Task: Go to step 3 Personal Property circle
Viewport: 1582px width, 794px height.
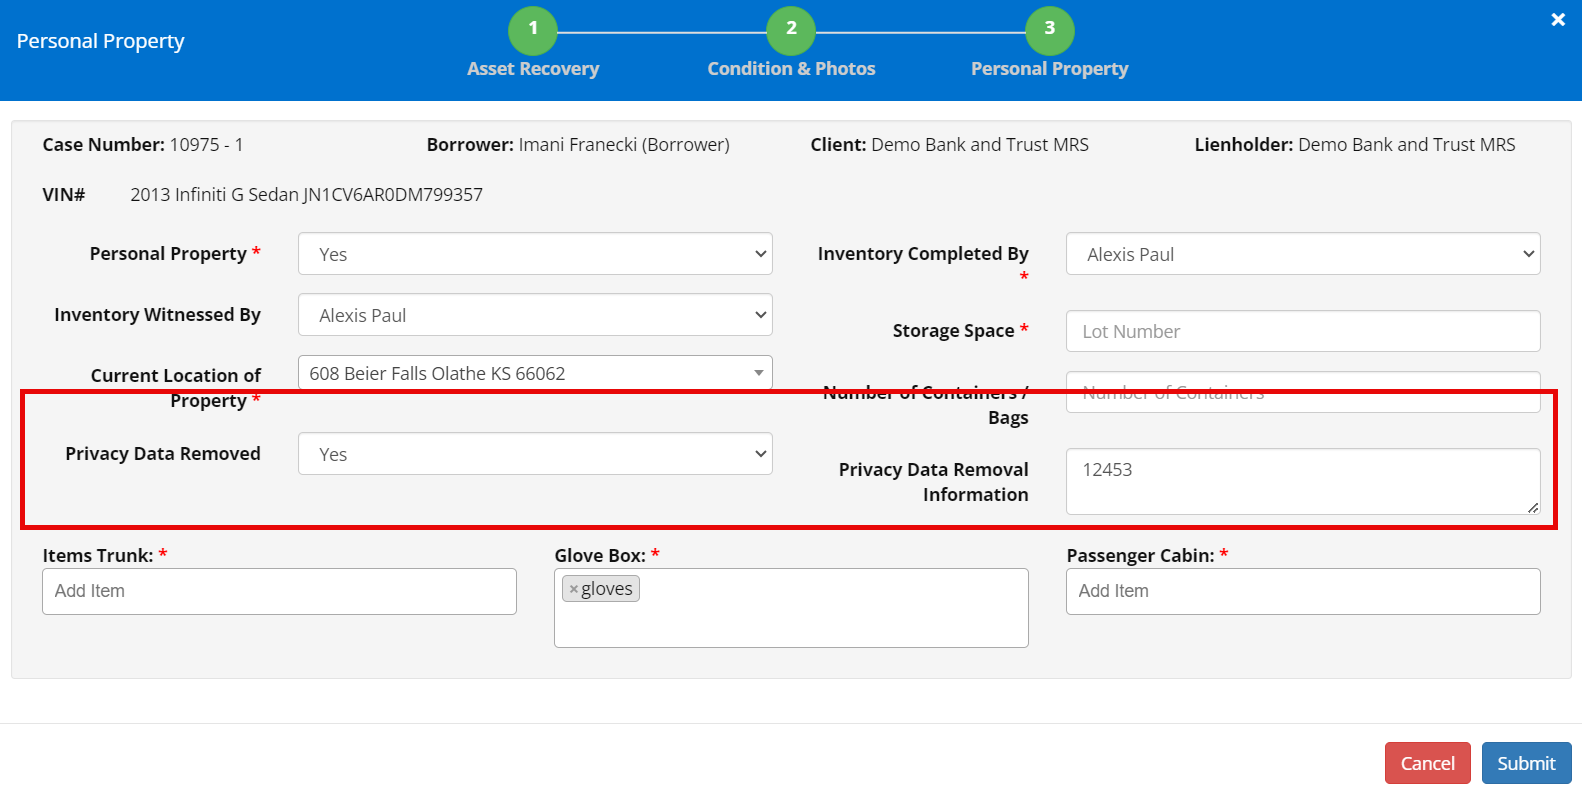Action: coord(1049,30)
